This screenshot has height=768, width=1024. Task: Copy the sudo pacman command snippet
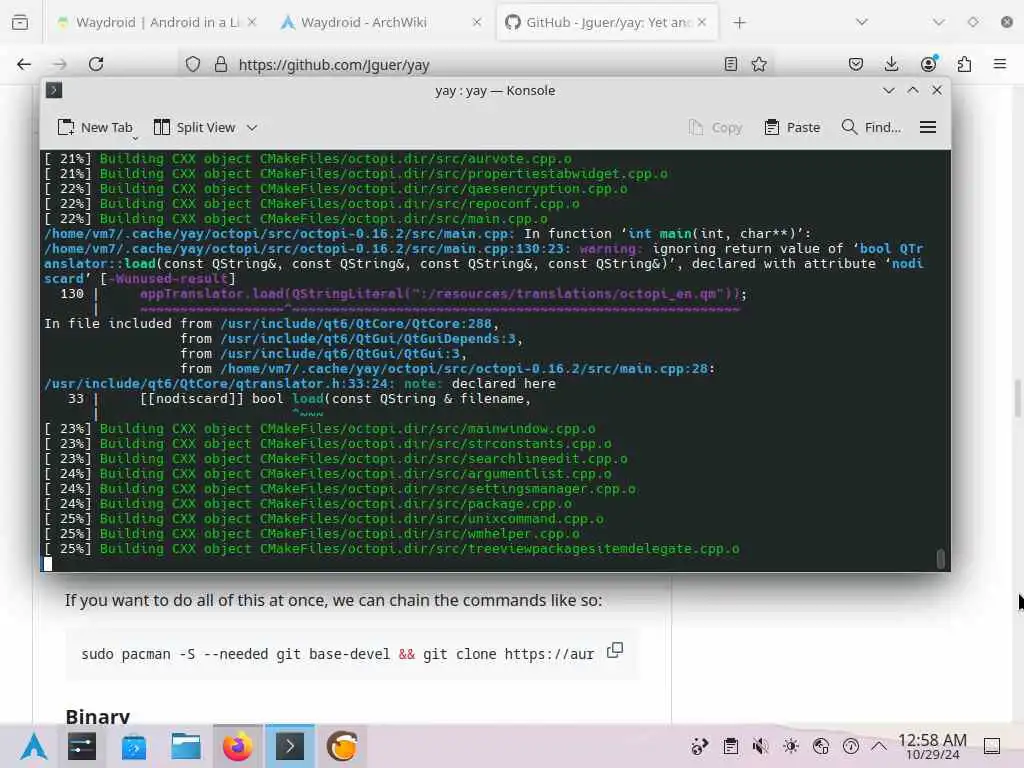pos(615,650)
